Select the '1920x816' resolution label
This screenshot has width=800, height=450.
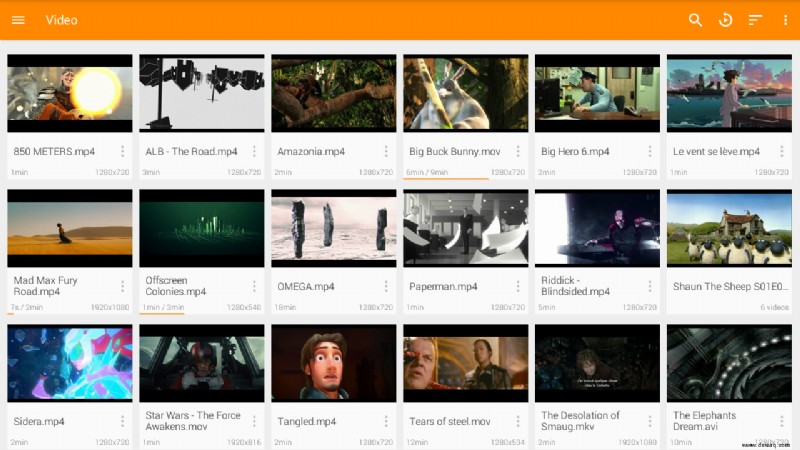tap(244, 442)
